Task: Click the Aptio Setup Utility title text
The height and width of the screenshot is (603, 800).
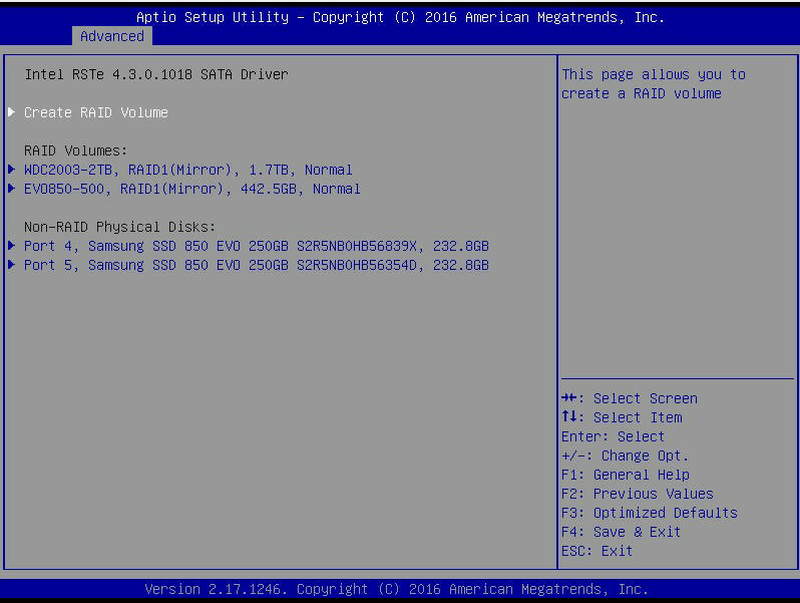Action: tap(401, 17)
